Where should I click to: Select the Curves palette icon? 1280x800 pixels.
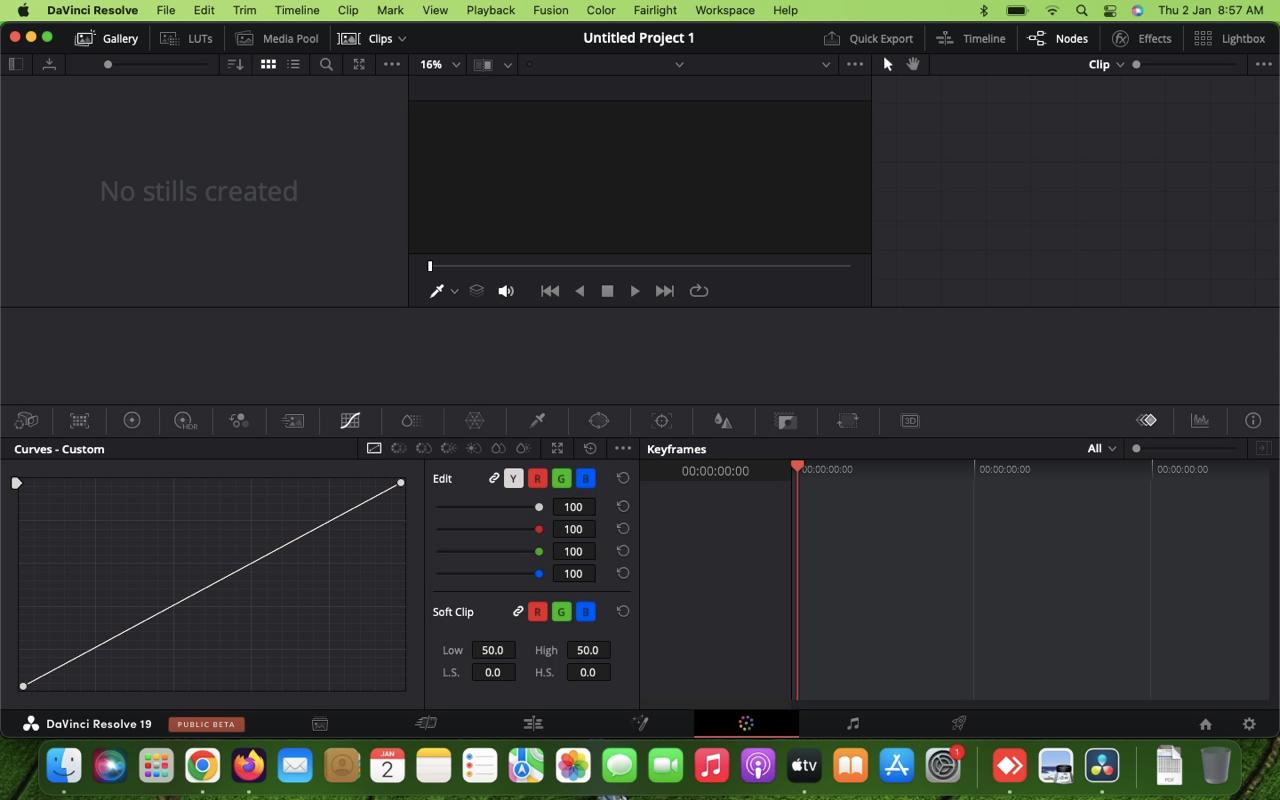click(350, 421)
